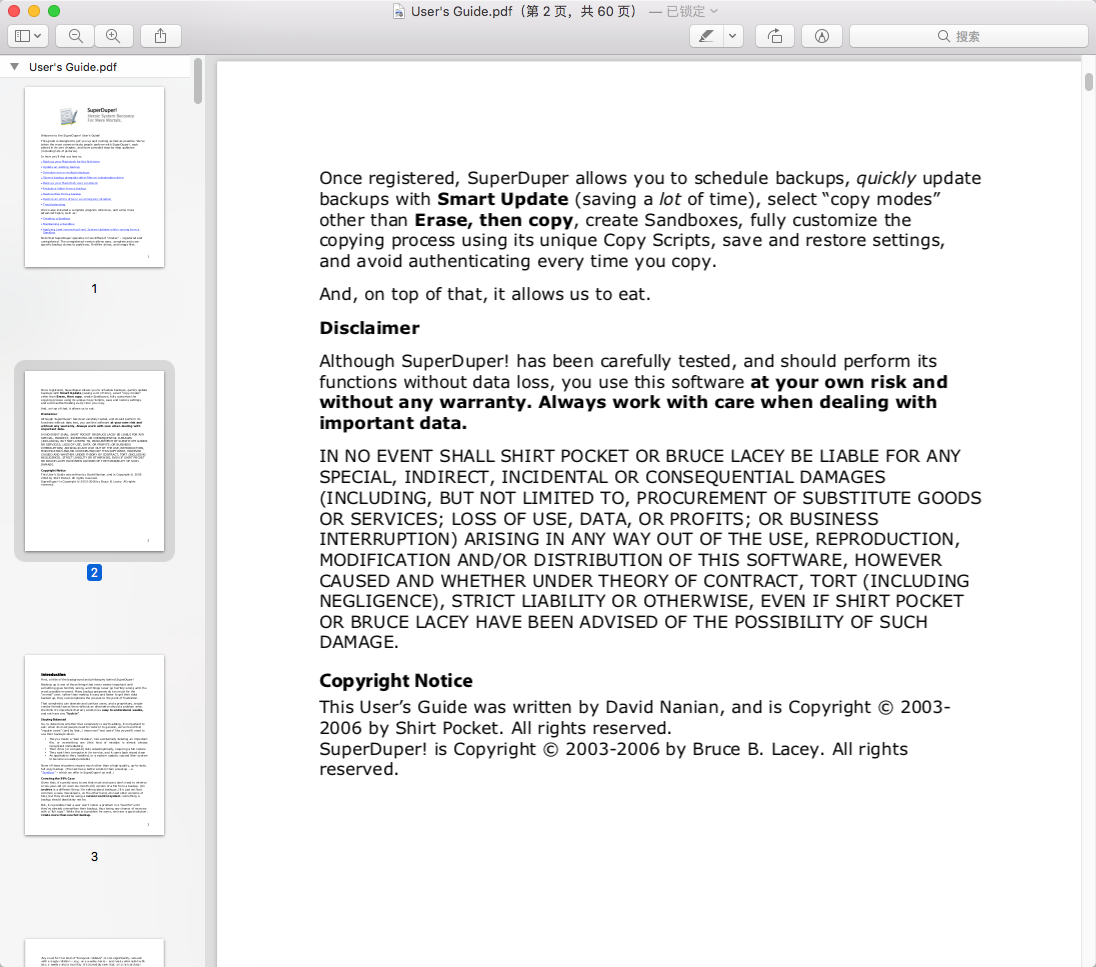Open the sidebar view options button
This screenshot has width=1096, height=967.
click(27, 36)
